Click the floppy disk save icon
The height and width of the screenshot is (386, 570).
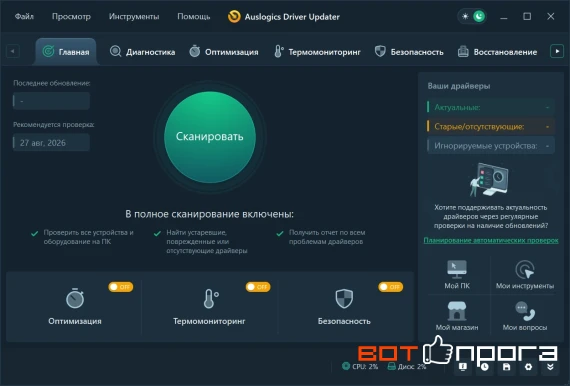point(506,367)
